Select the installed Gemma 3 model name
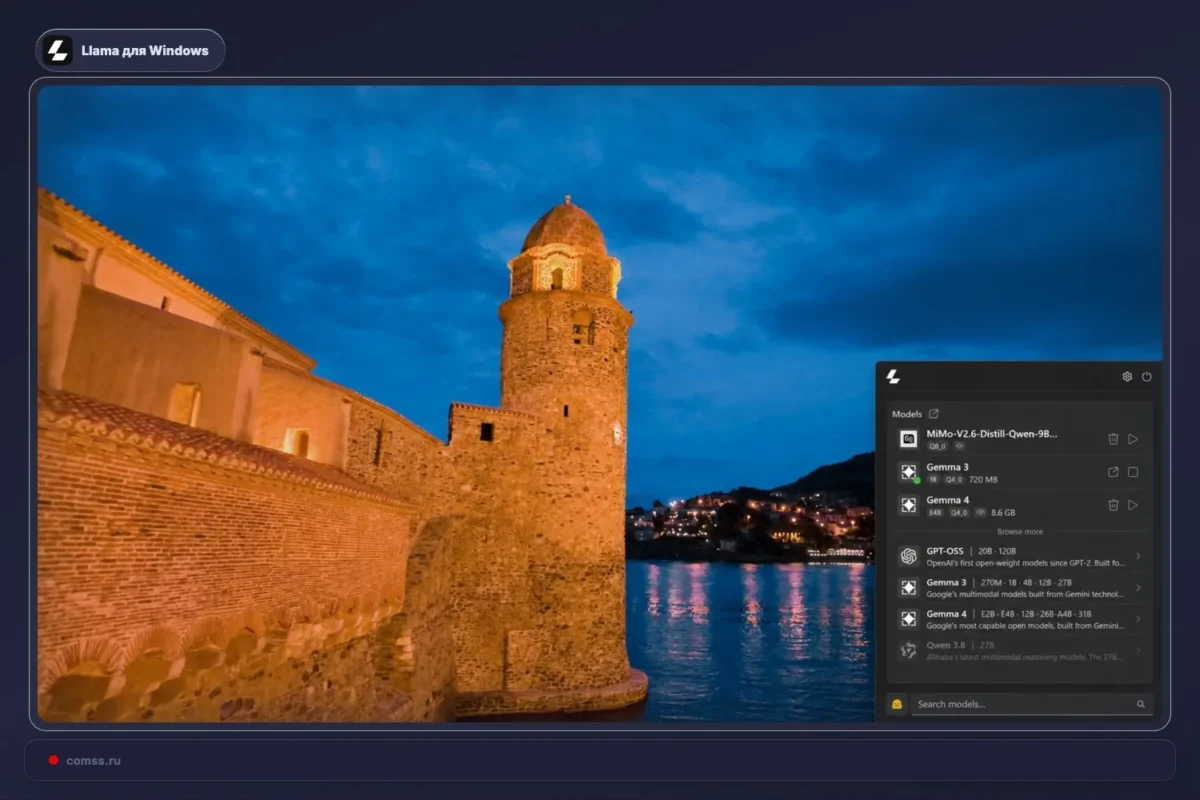The width and height of the screenshot is (1200, 800). coord(947,467)
